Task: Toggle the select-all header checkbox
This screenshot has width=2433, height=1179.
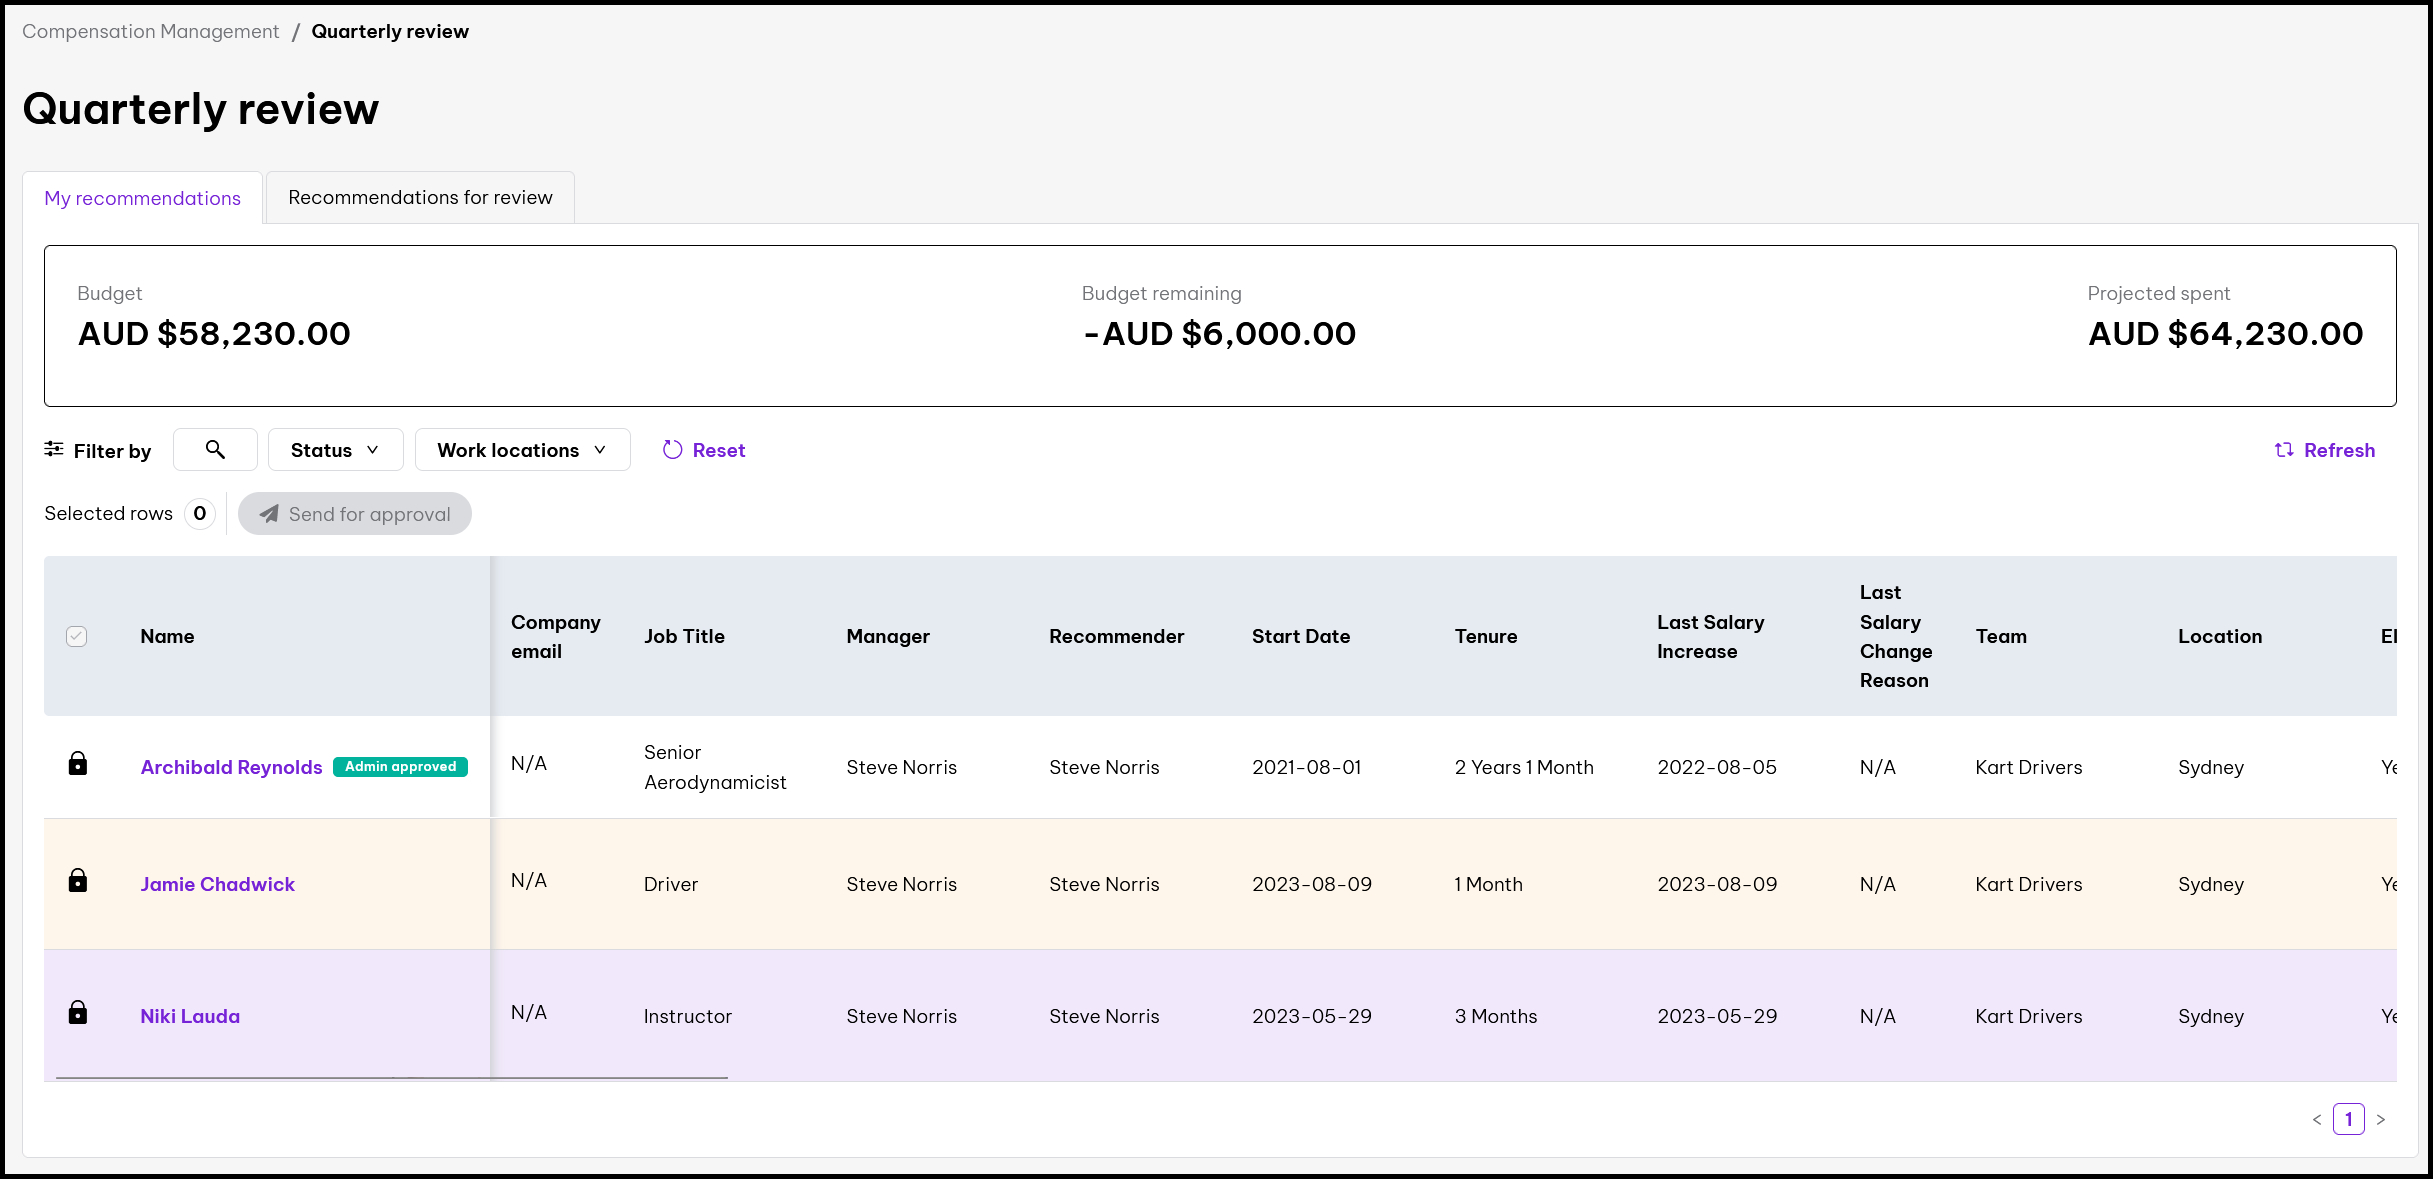Action: coord(77,636)
